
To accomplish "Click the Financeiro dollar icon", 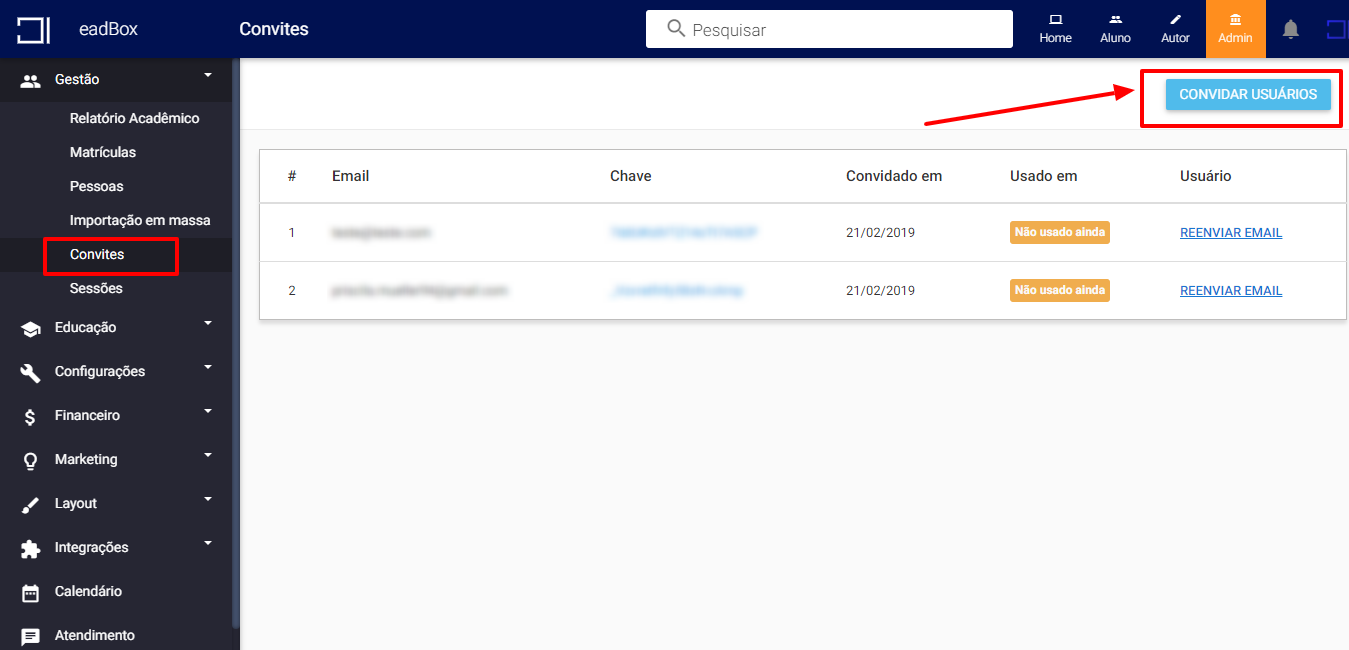I will tap(31, 416).
